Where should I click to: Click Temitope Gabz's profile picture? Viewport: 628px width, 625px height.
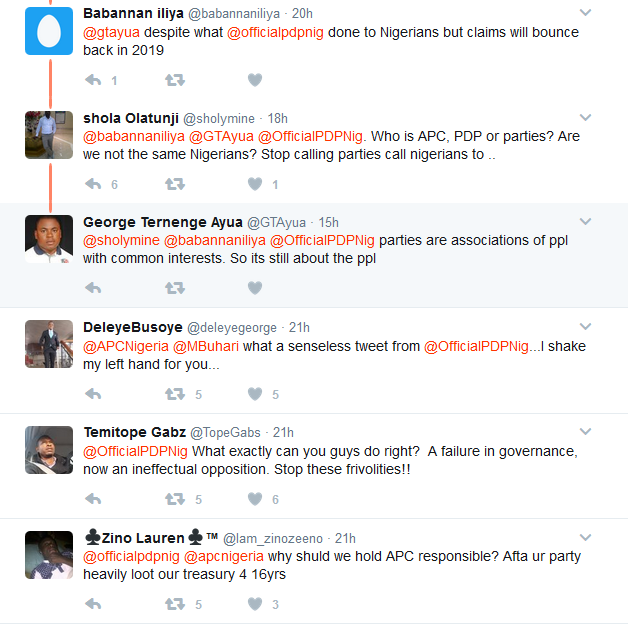49,450
